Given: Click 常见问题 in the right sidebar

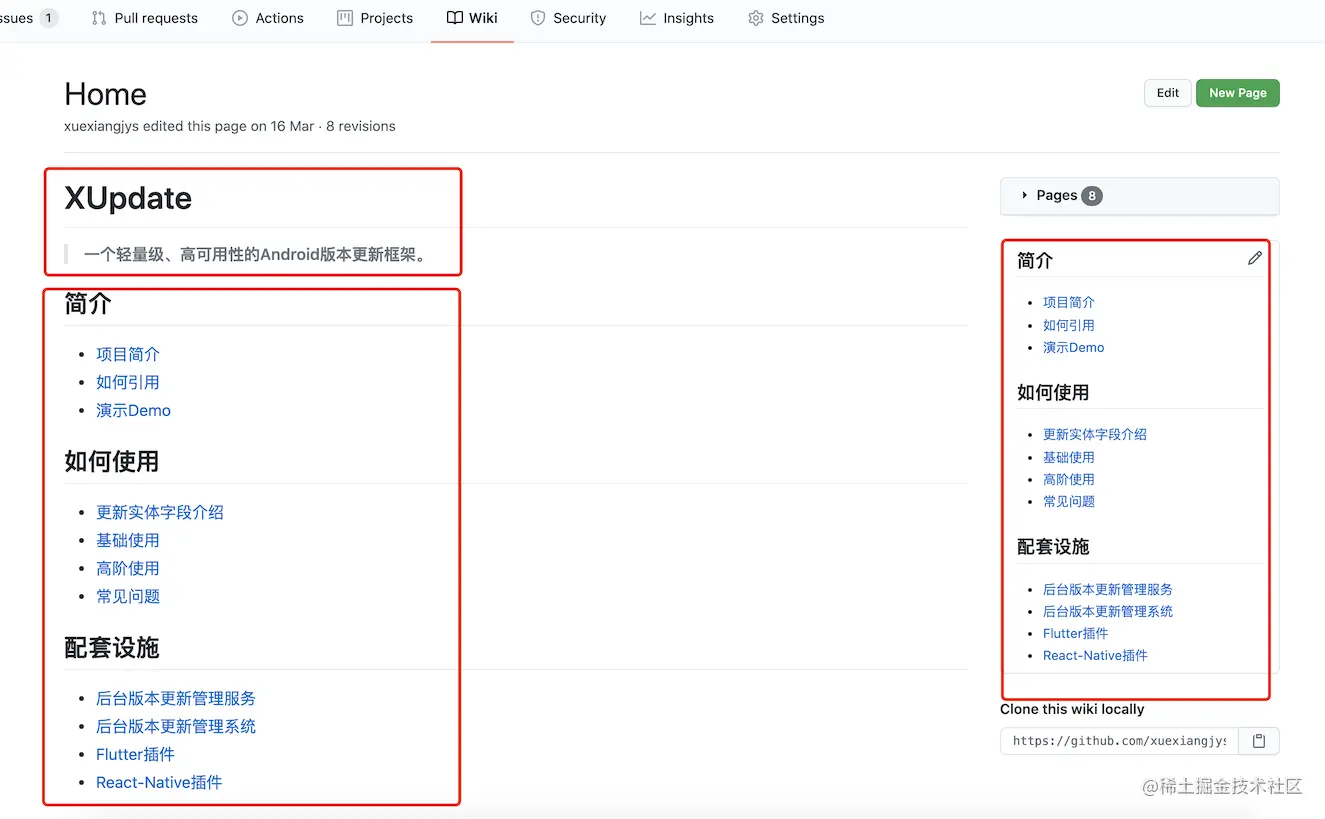Looking at the screenshot, I should (x=1069, y=501).
